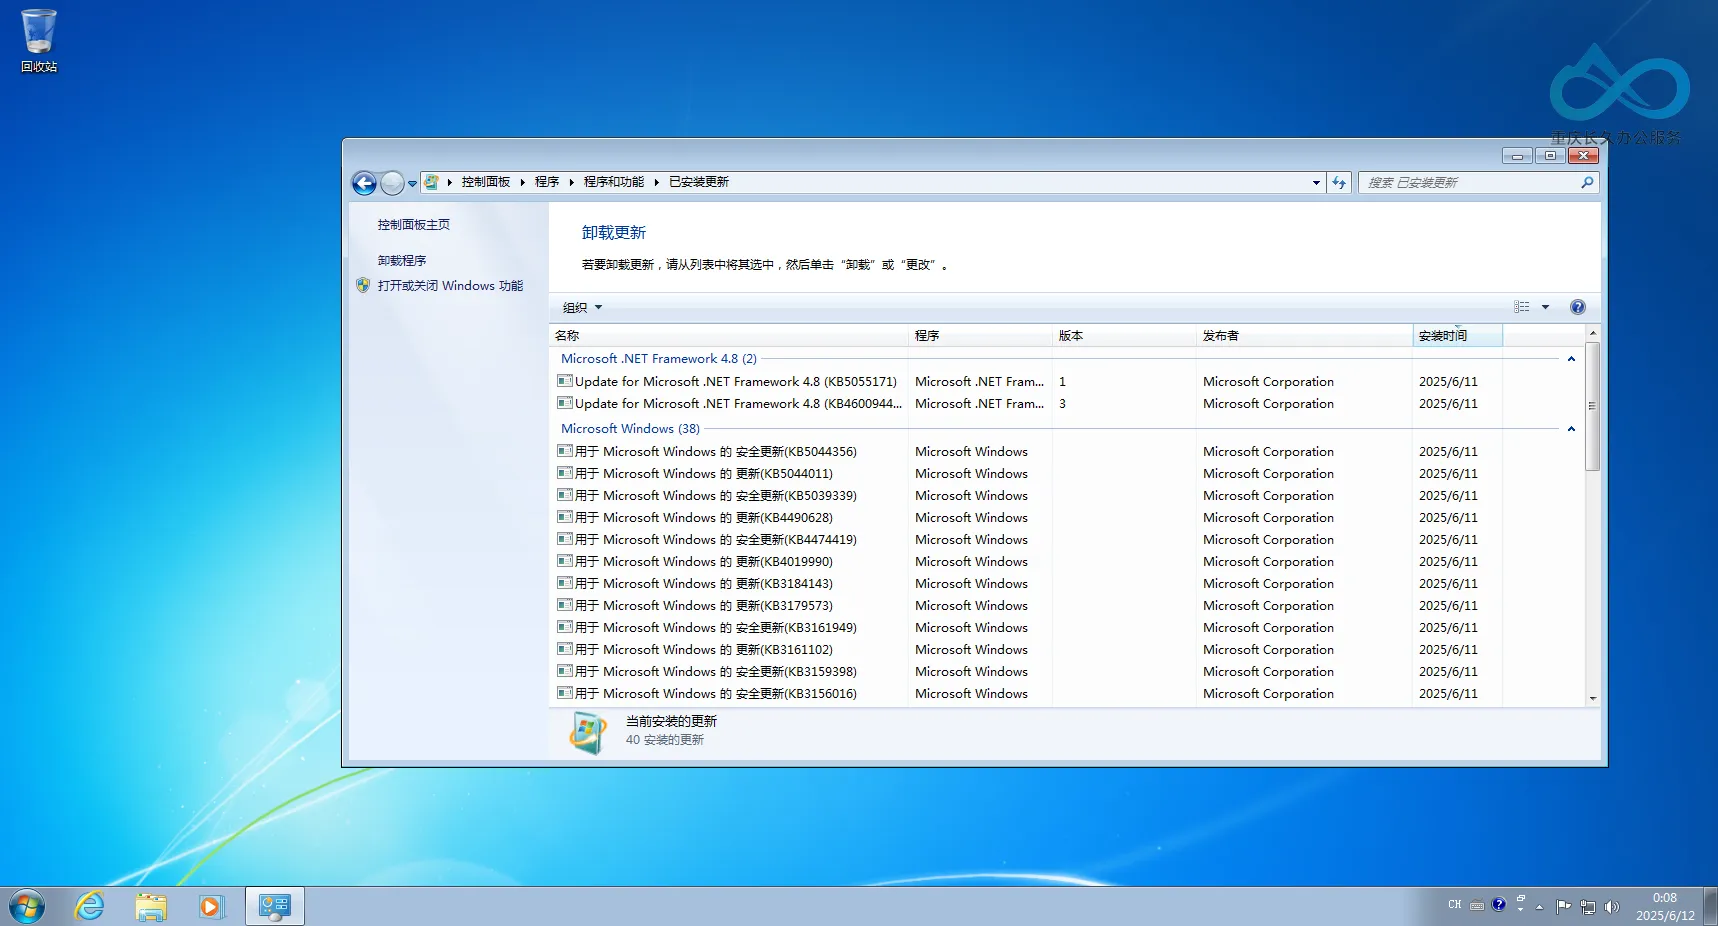The height and width of the screenshot is (926, 1718).
Task: Sort by 安装时间 column header
Action: click(1458, 336)
